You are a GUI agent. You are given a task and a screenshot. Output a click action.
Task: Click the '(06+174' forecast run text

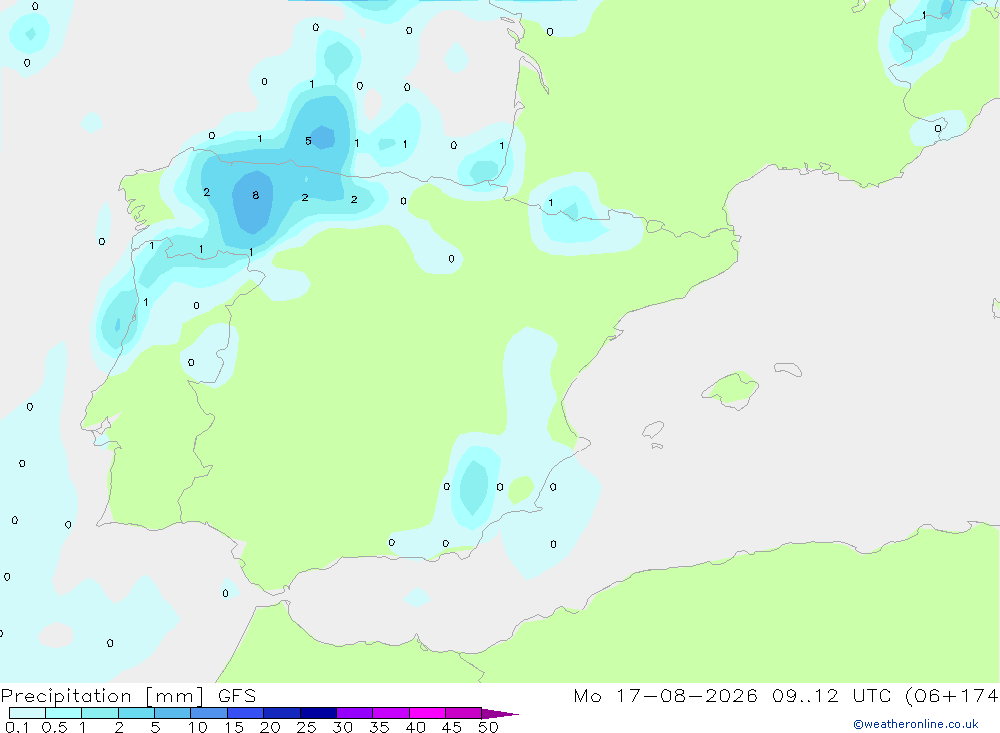[952, 696]
